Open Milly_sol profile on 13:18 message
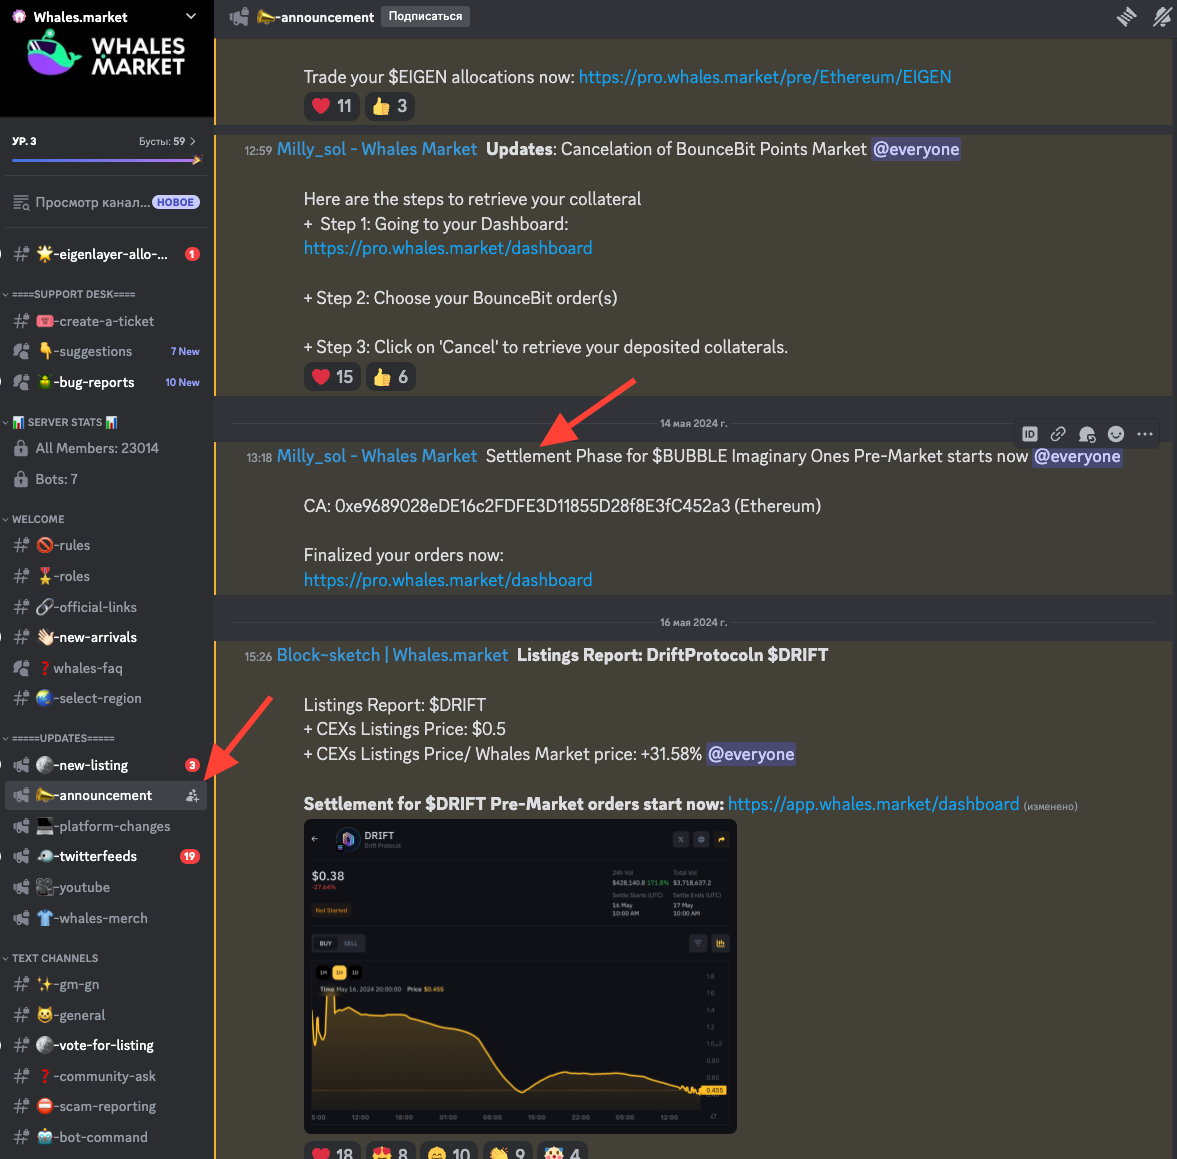Screen dimensions: 1177x1159 point(377,456)
